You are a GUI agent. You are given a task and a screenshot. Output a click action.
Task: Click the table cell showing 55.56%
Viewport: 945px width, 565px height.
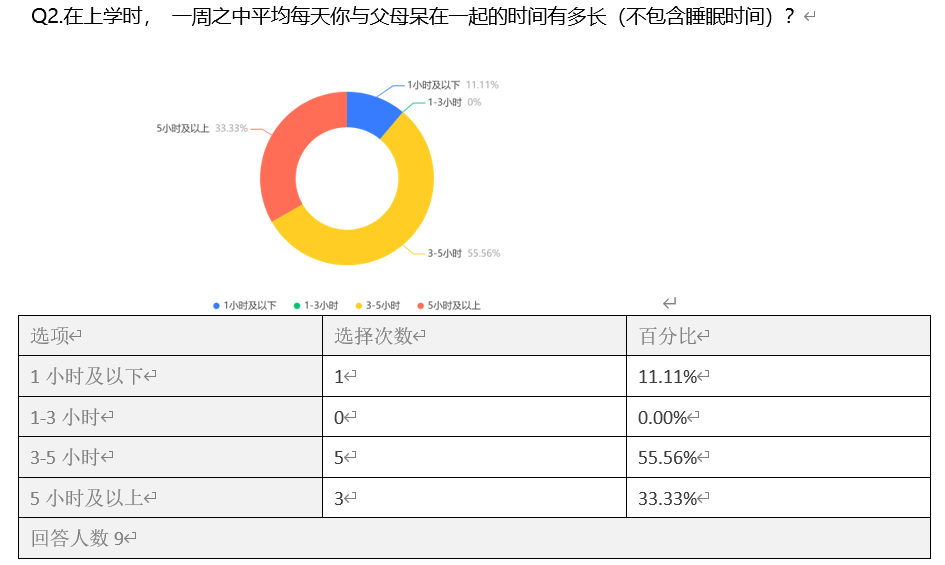(x=778, y=457)
